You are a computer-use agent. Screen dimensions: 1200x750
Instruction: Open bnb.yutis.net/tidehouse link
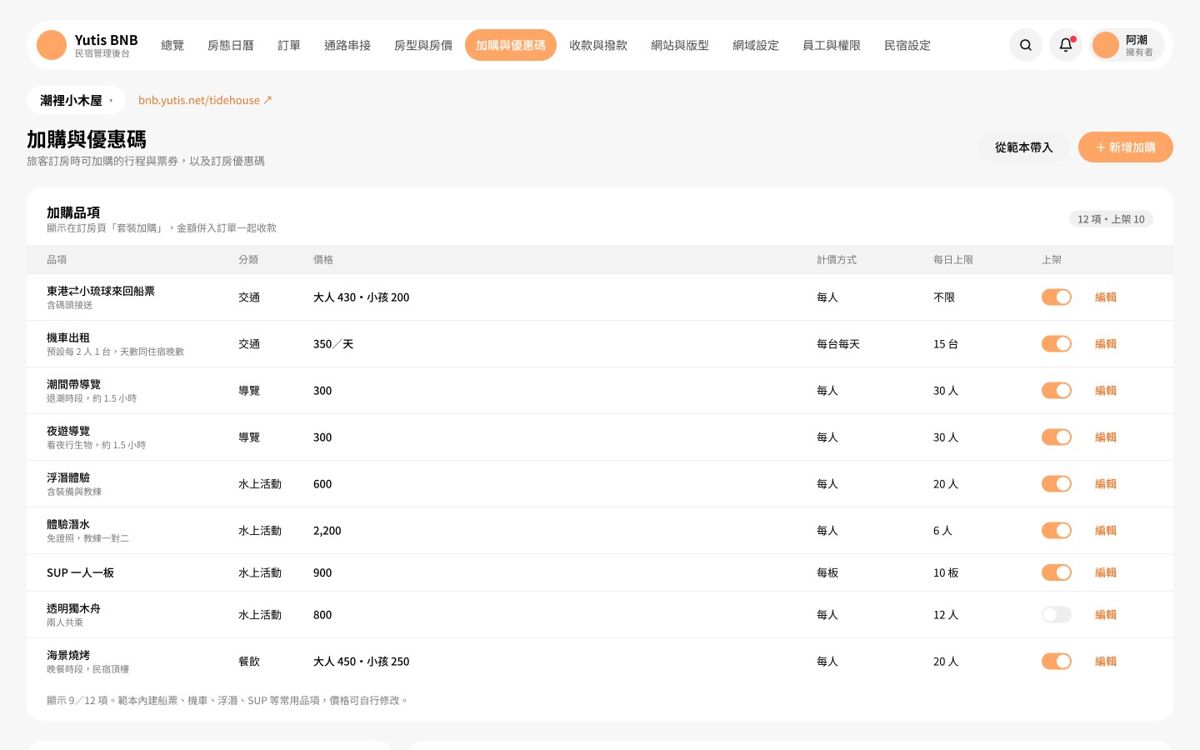[x=205, y=101]
